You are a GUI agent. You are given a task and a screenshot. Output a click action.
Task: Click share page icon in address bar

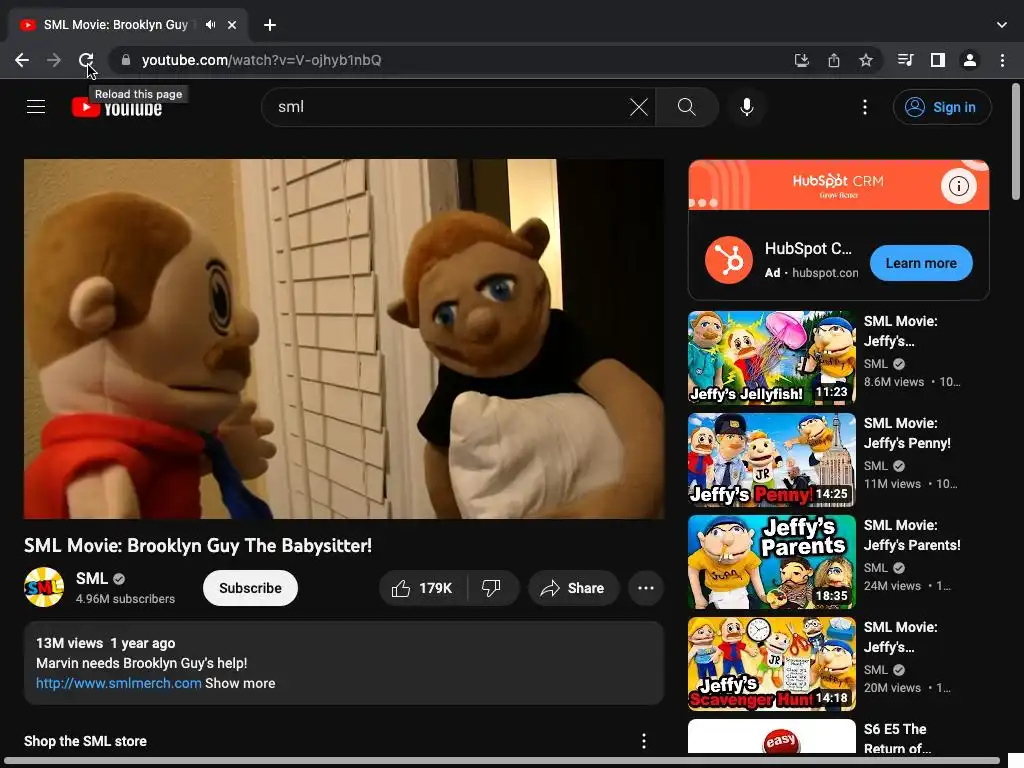833,60
